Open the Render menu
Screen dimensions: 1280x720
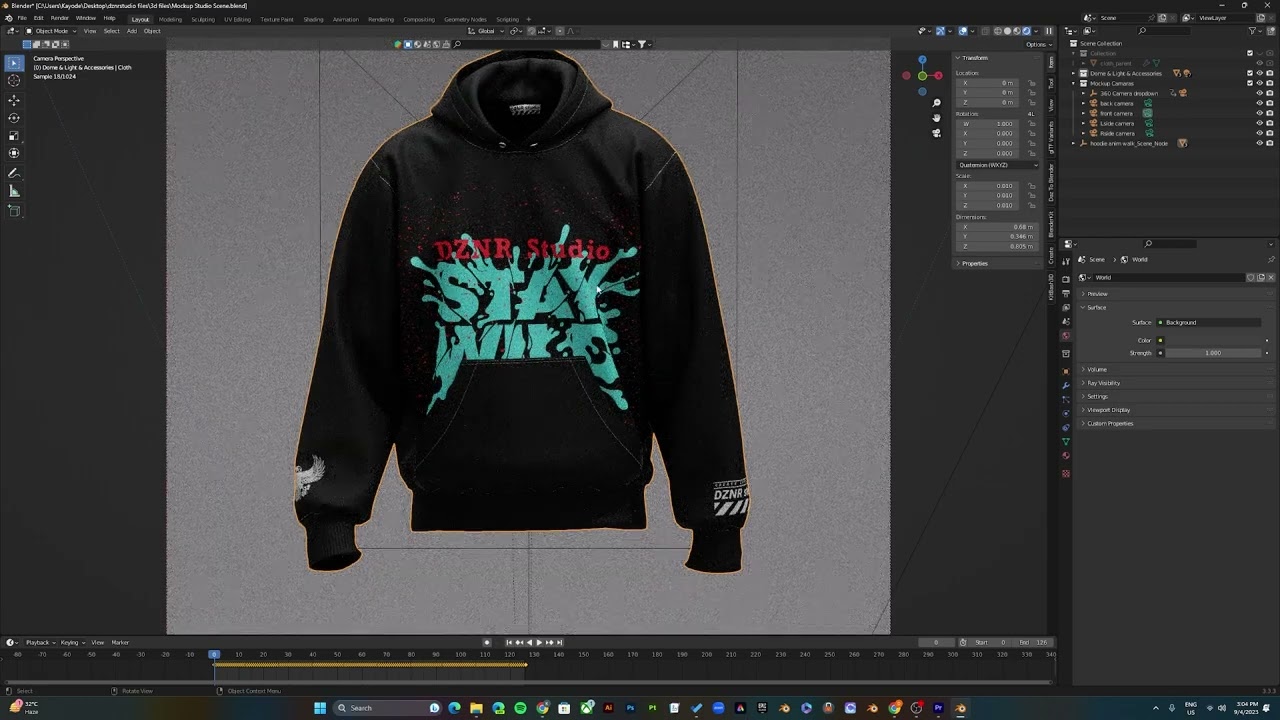pos(60,18)
